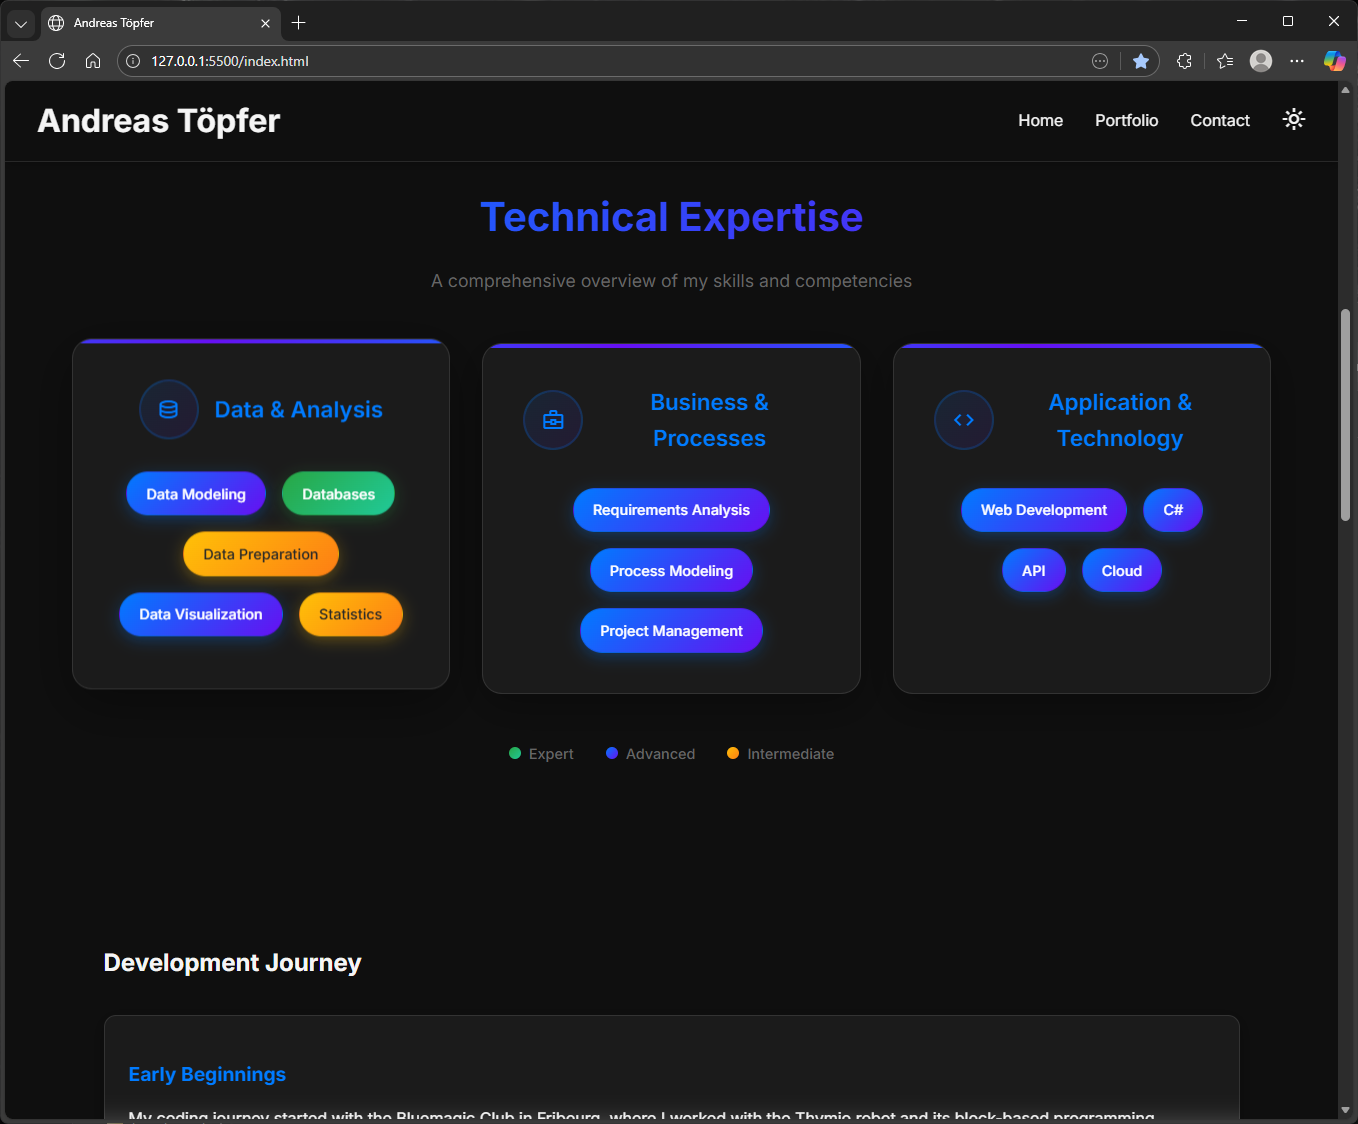View site information icon beside the URL
Viewport: 1358px width, 1124px height.
133,61
